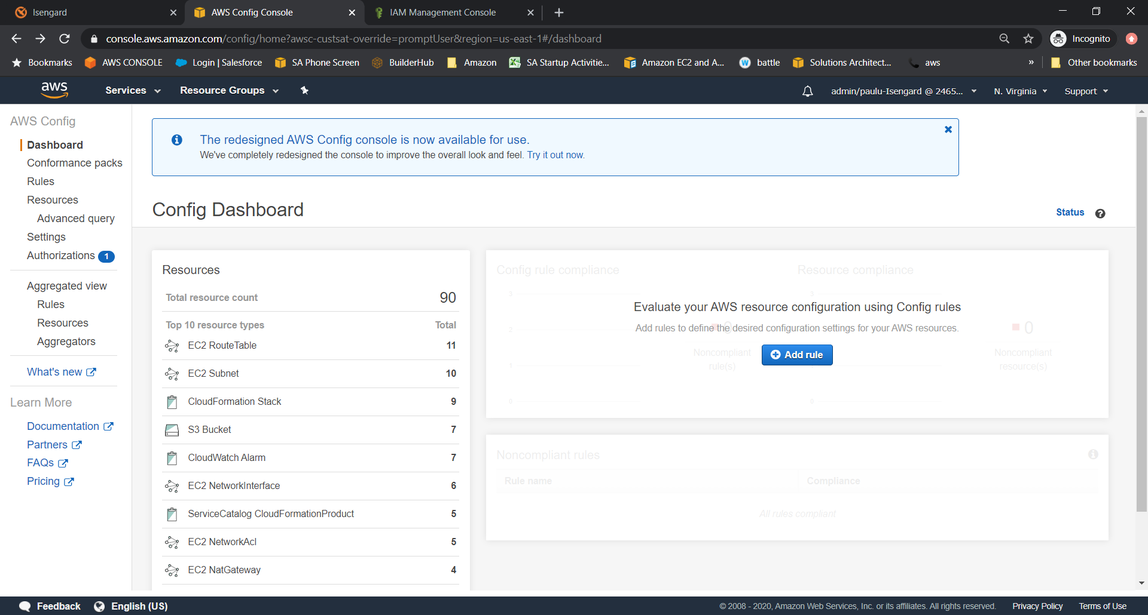
Task: Click the S3 Bucket resource icon
Action: [172, 430]
